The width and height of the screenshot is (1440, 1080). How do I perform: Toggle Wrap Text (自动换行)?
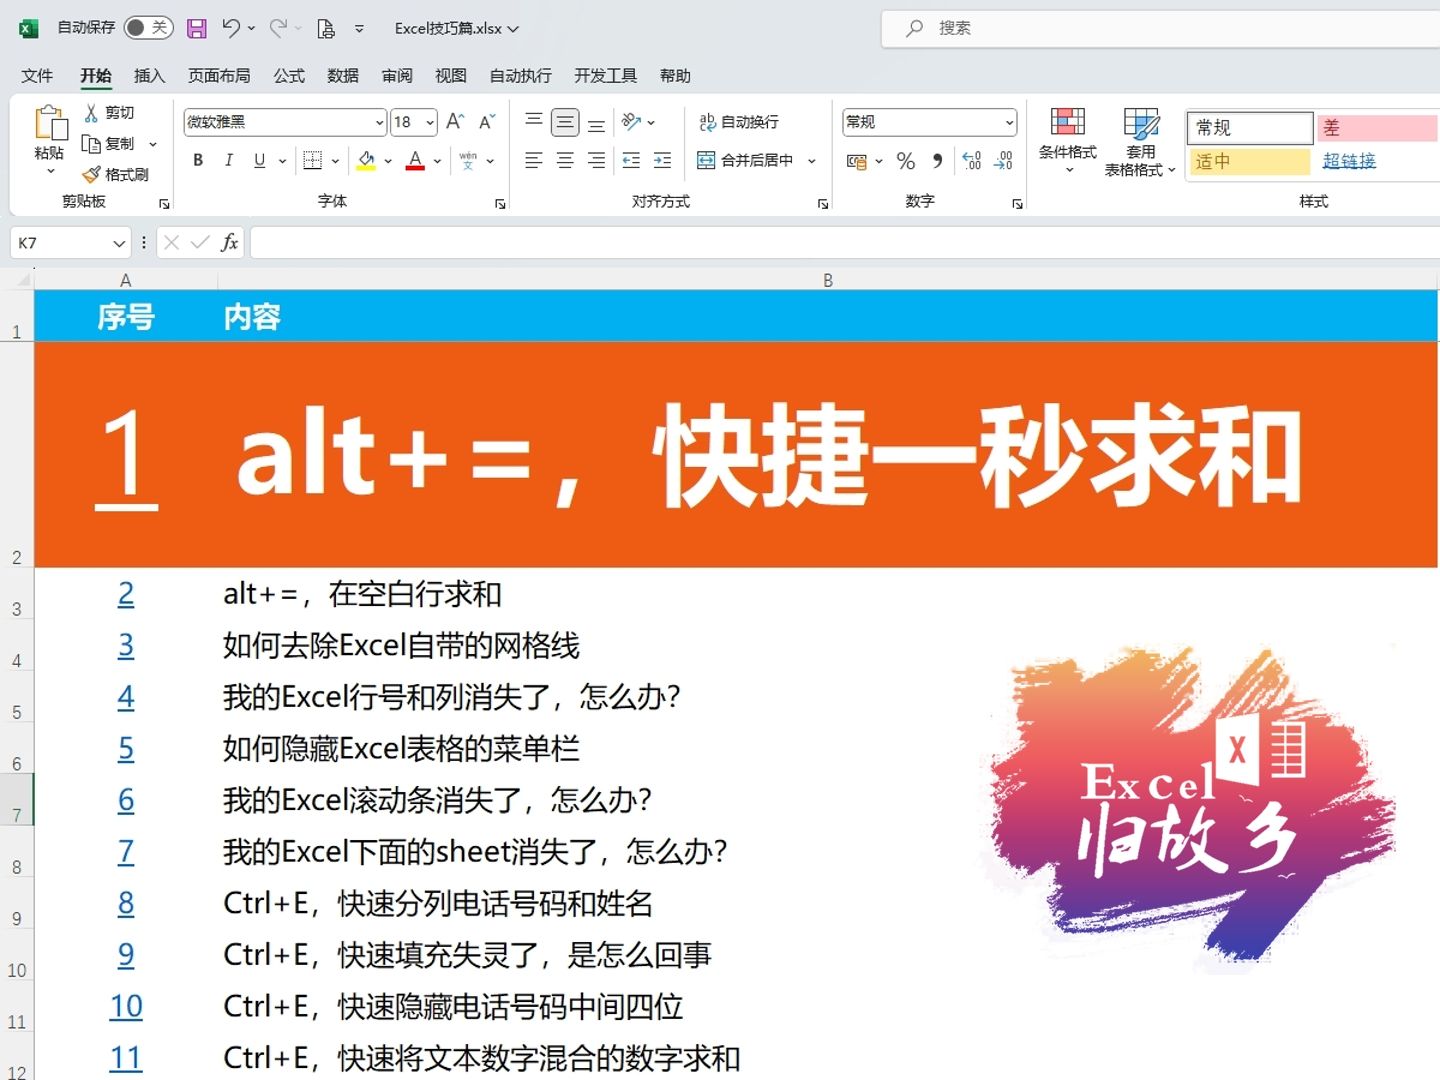pyautogui.click(x=739, y=122)
